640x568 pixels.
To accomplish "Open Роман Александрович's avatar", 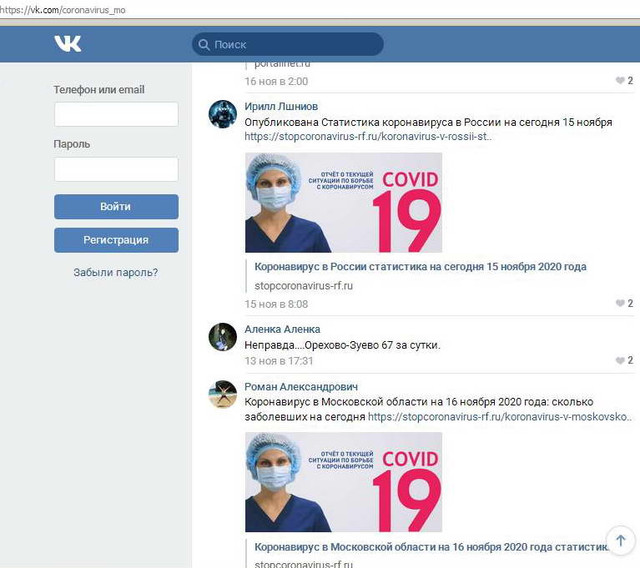I will [222, 395].
